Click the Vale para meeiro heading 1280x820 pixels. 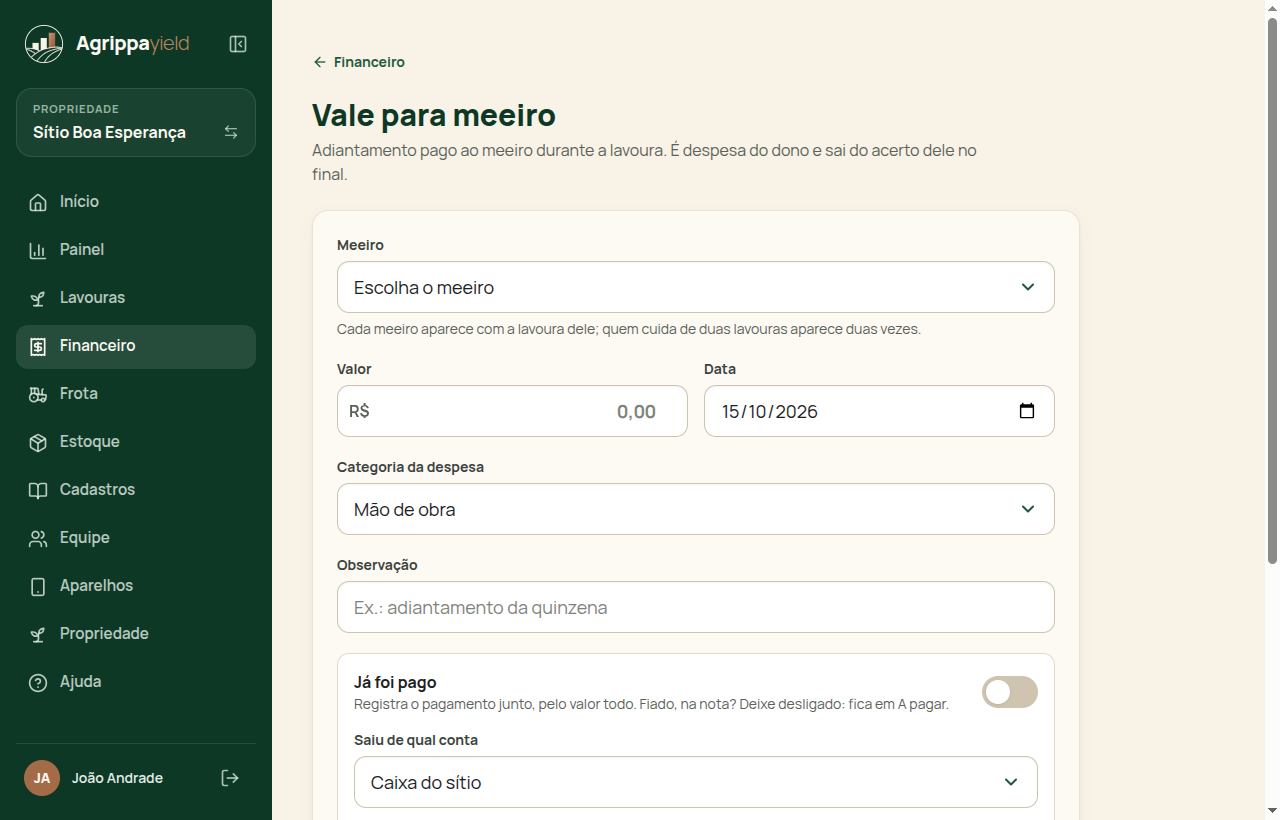point(434,115)
